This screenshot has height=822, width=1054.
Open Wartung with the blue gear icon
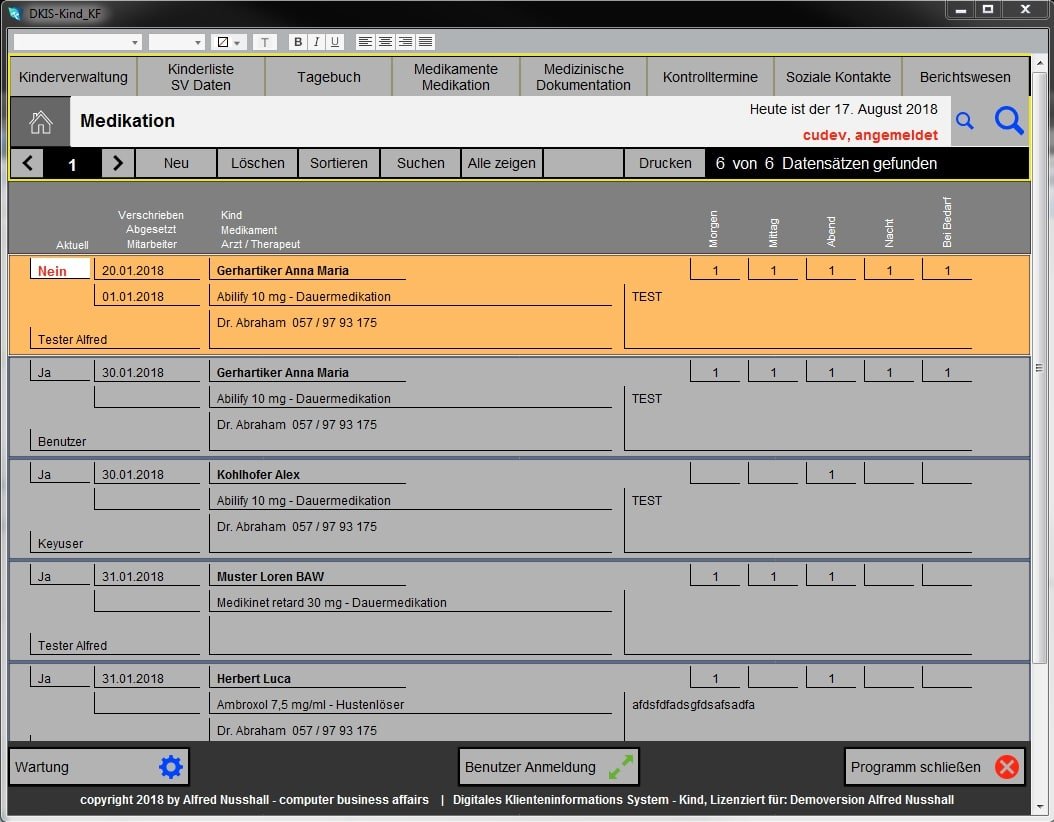(x=171, y=767)
